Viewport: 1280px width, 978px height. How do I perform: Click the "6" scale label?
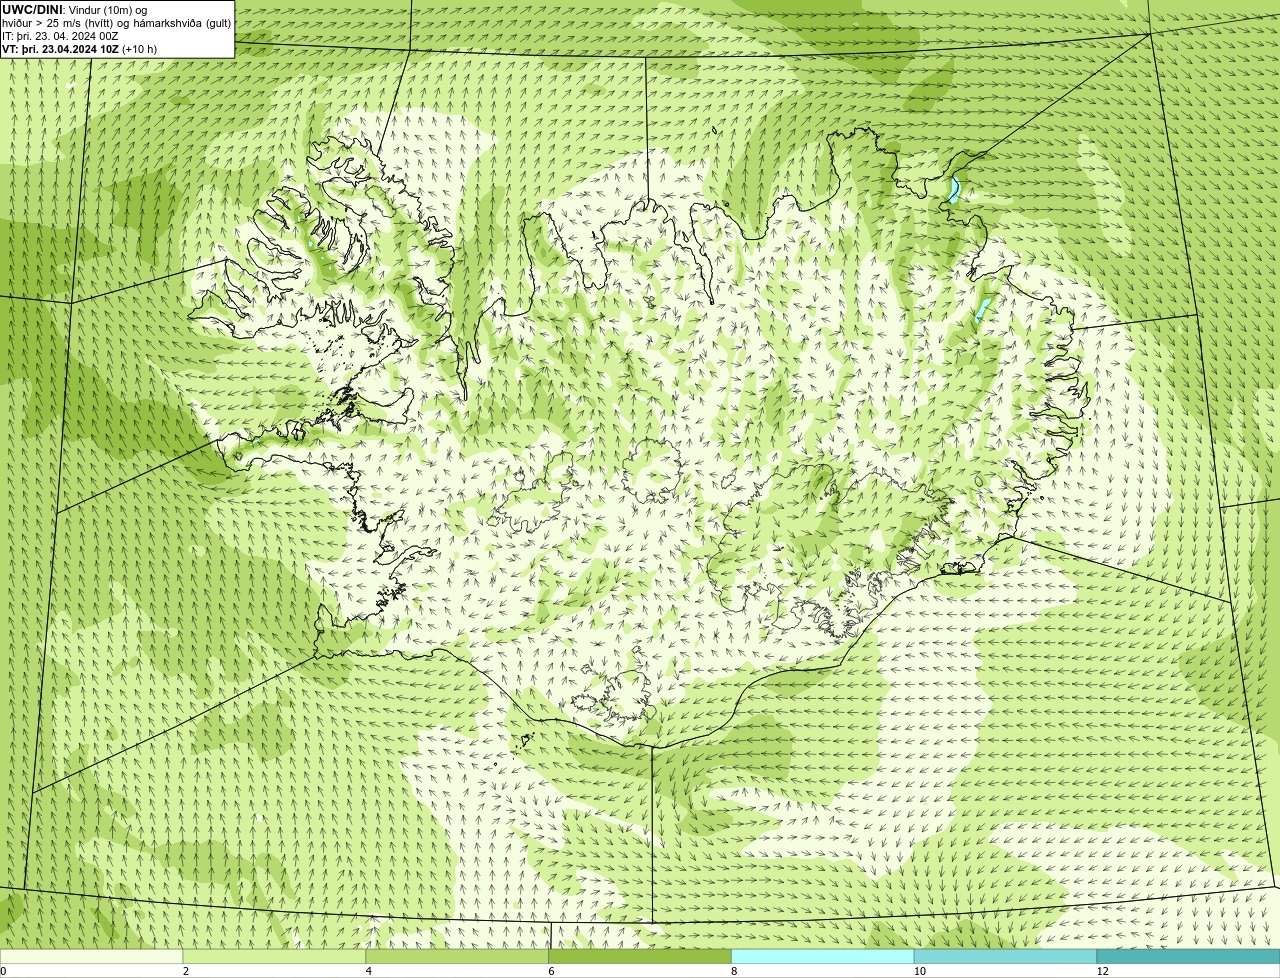coord(552,971)
